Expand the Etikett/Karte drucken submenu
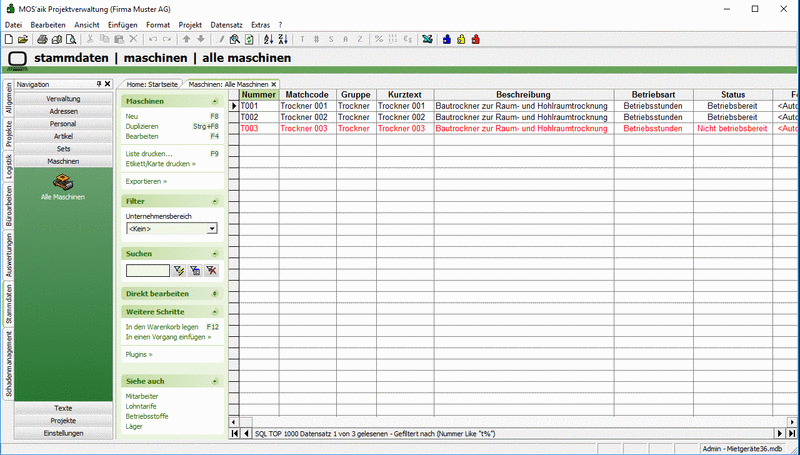800x455 pixels. click(x=160, y=164)
